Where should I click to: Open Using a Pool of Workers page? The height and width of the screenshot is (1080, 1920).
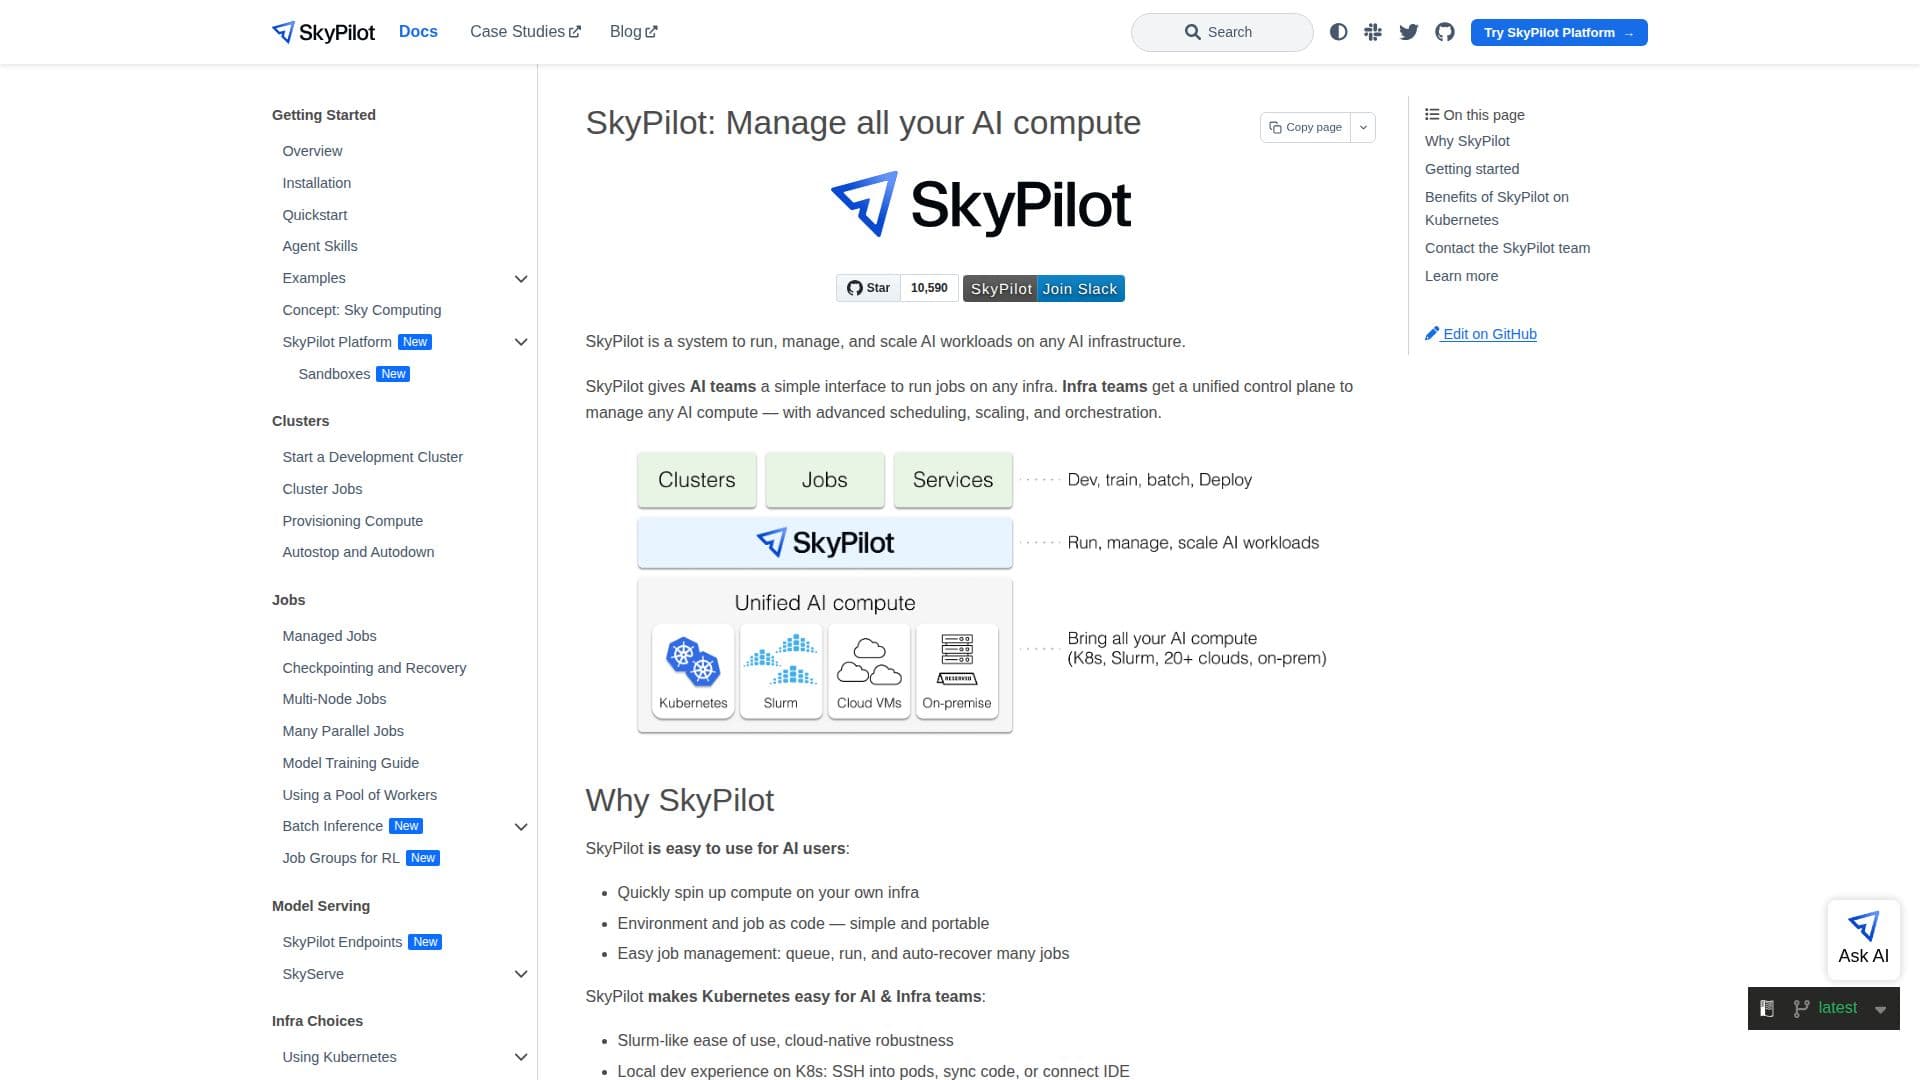(x=359, y=795)
